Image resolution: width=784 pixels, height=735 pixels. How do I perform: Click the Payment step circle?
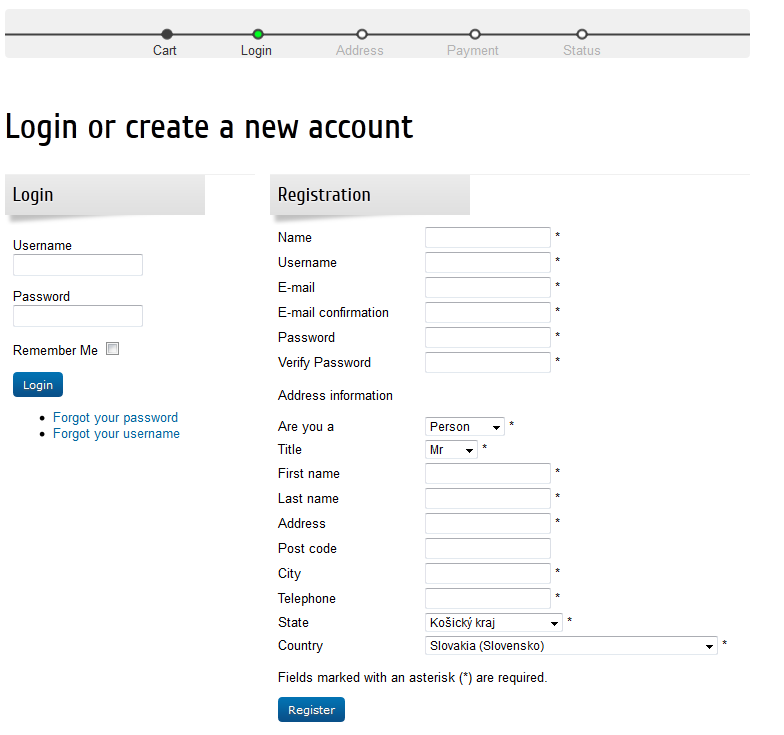pyautogui.click(x=475, y=34)
